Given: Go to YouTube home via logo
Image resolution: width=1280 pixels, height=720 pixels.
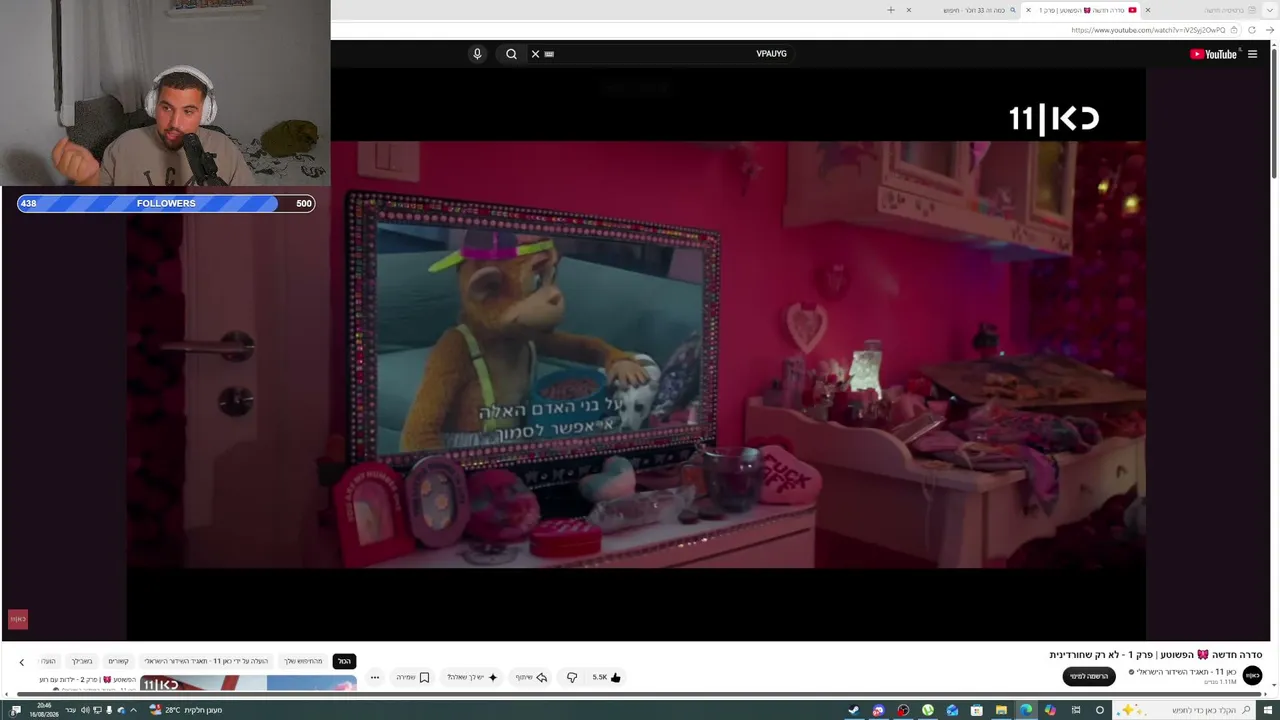Looking at the screenshot, I should tap(1213, 54).
